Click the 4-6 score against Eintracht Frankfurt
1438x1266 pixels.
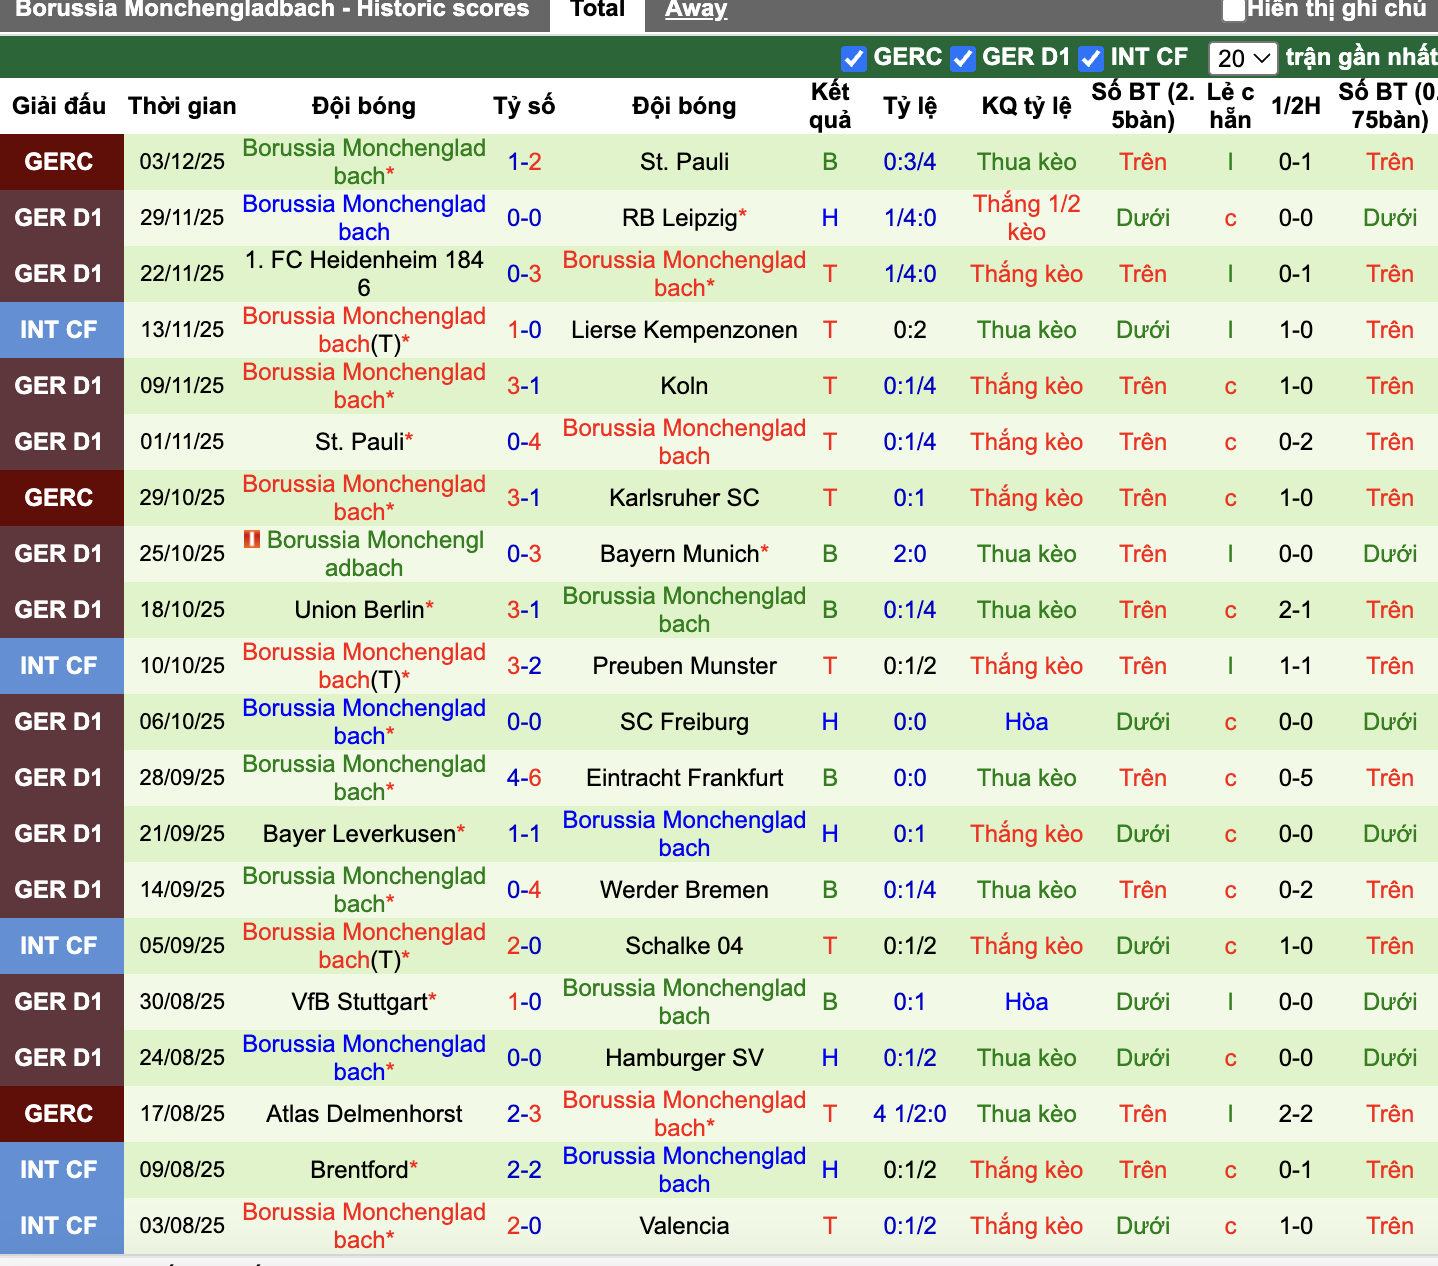point(524,778)
